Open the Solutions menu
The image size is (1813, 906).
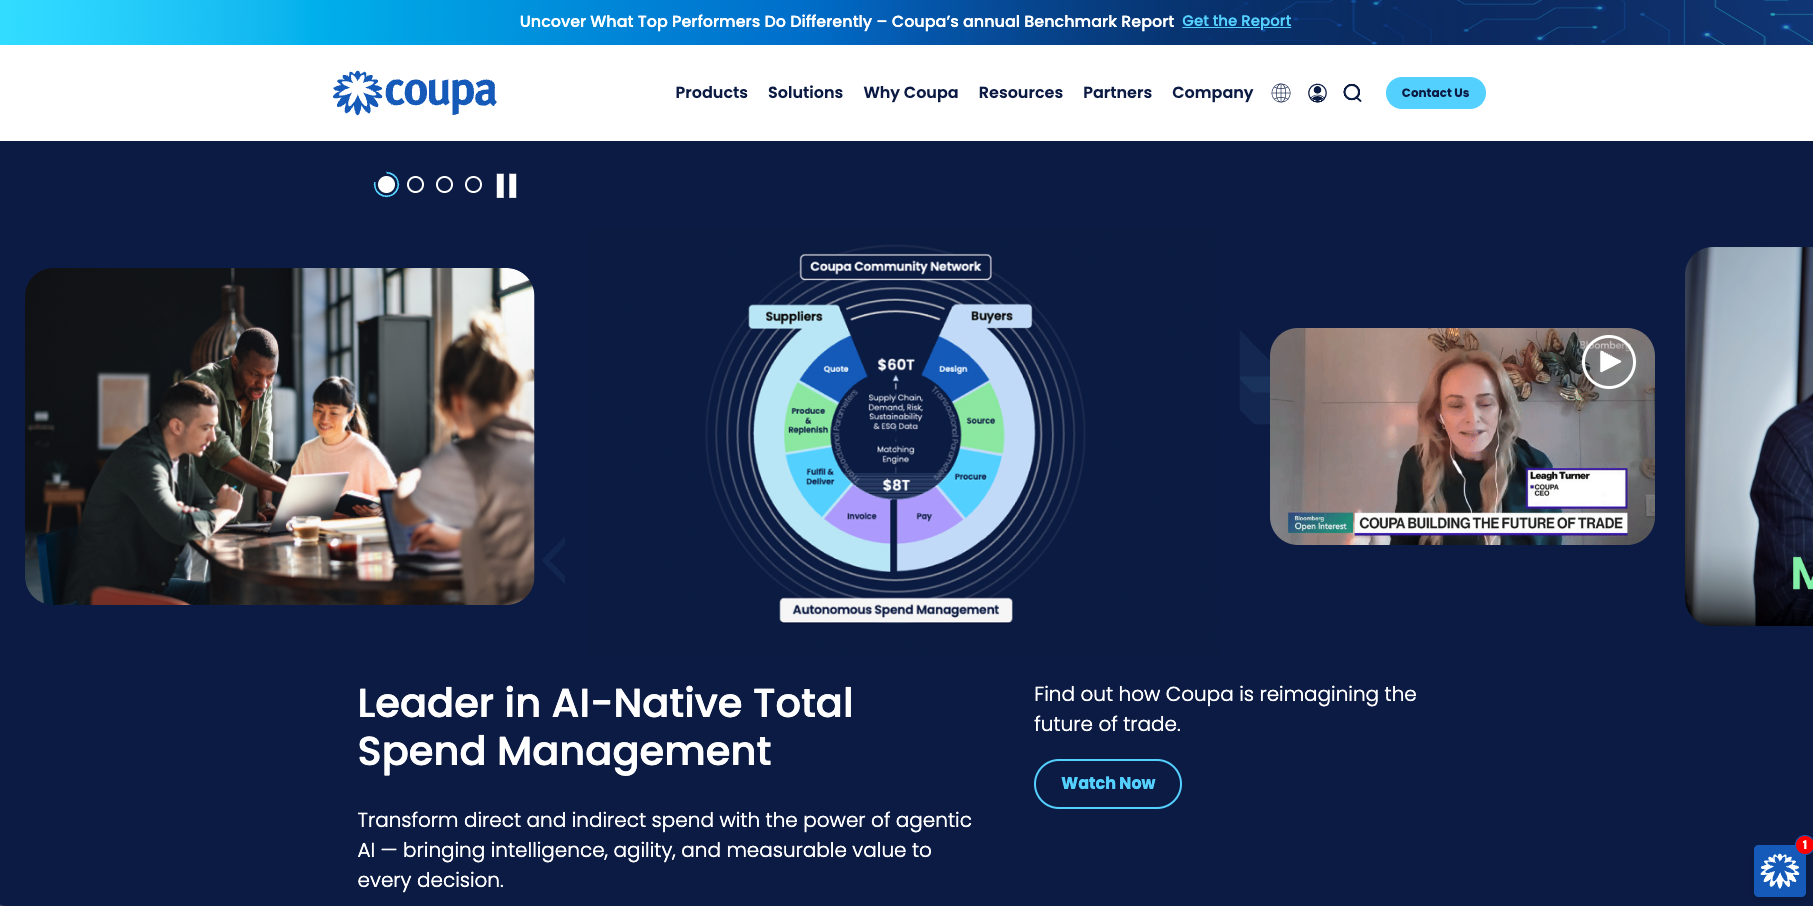805,93
